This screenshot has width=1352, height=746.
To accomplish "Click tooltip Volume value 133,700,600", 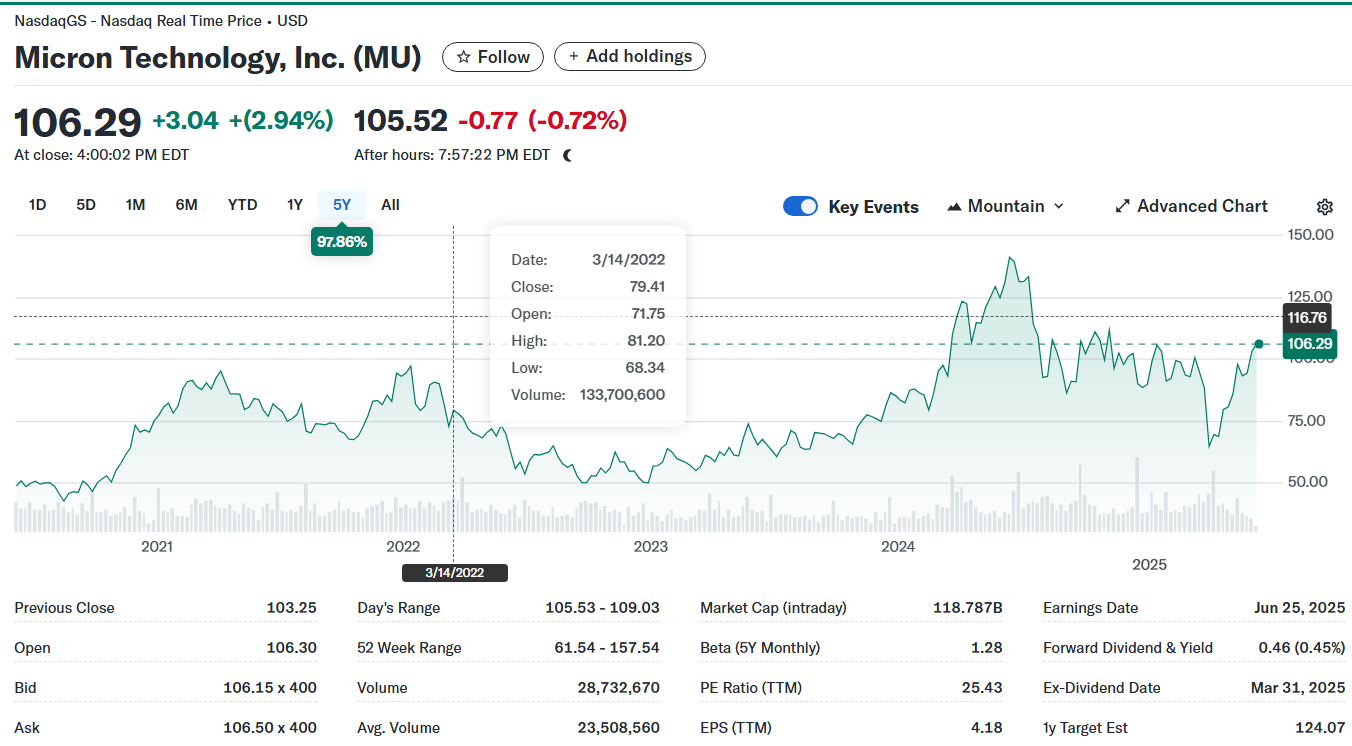I will click(x=622, y=395).
